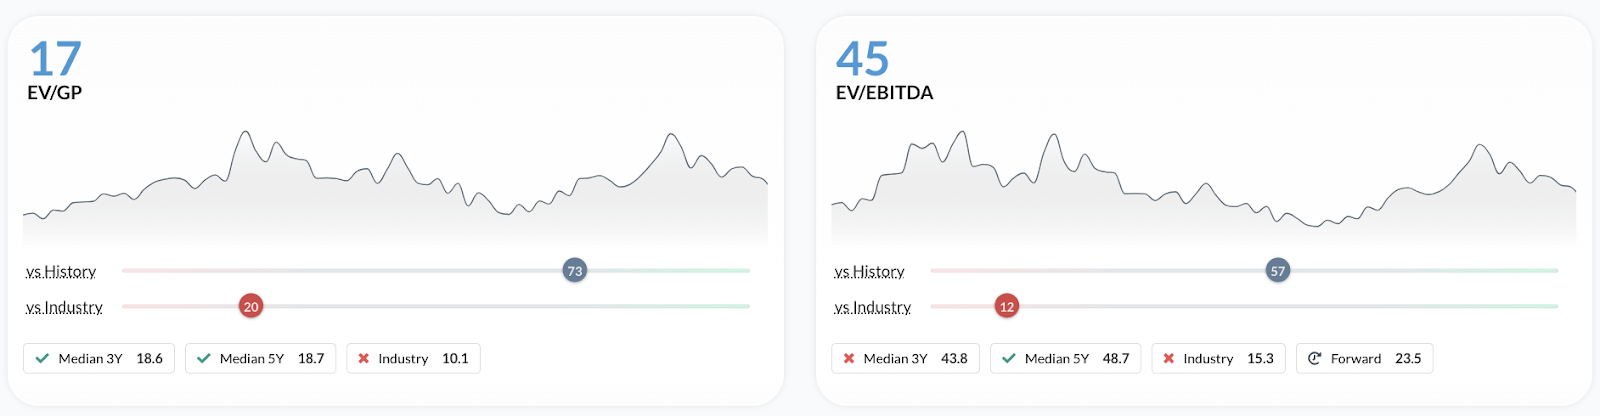Open the vs History label under EV/GP
Screen dimensions: 1600x416
pos(61,272)
